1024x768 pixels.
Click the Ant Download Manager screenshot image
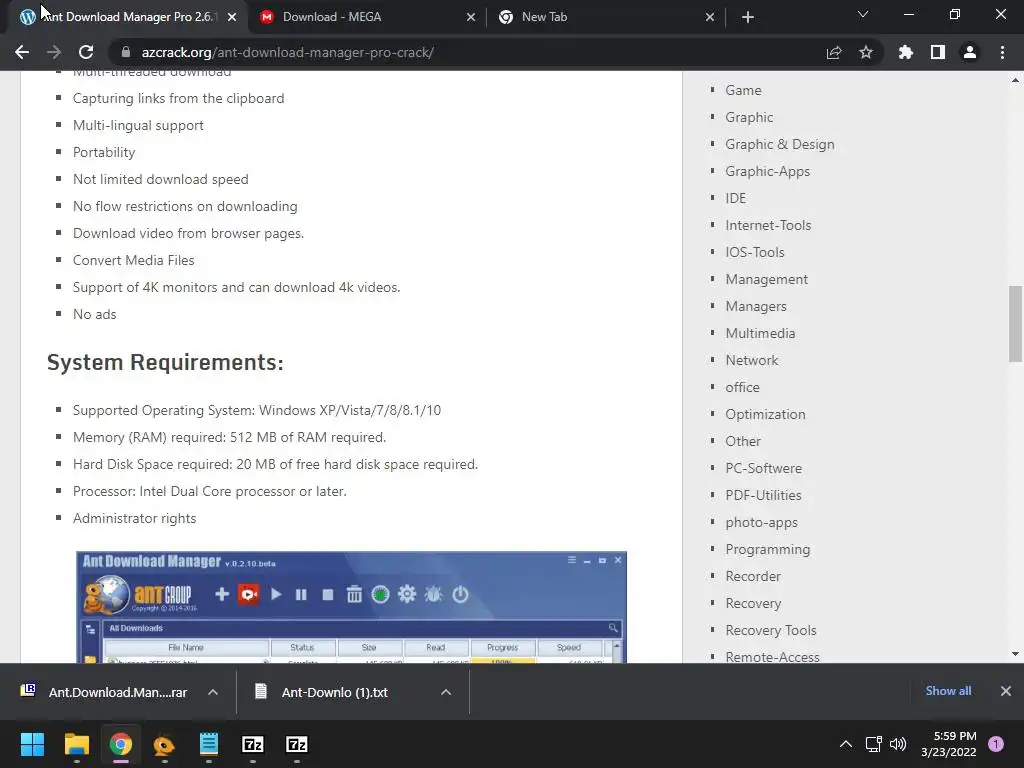(x=351, y=607)
